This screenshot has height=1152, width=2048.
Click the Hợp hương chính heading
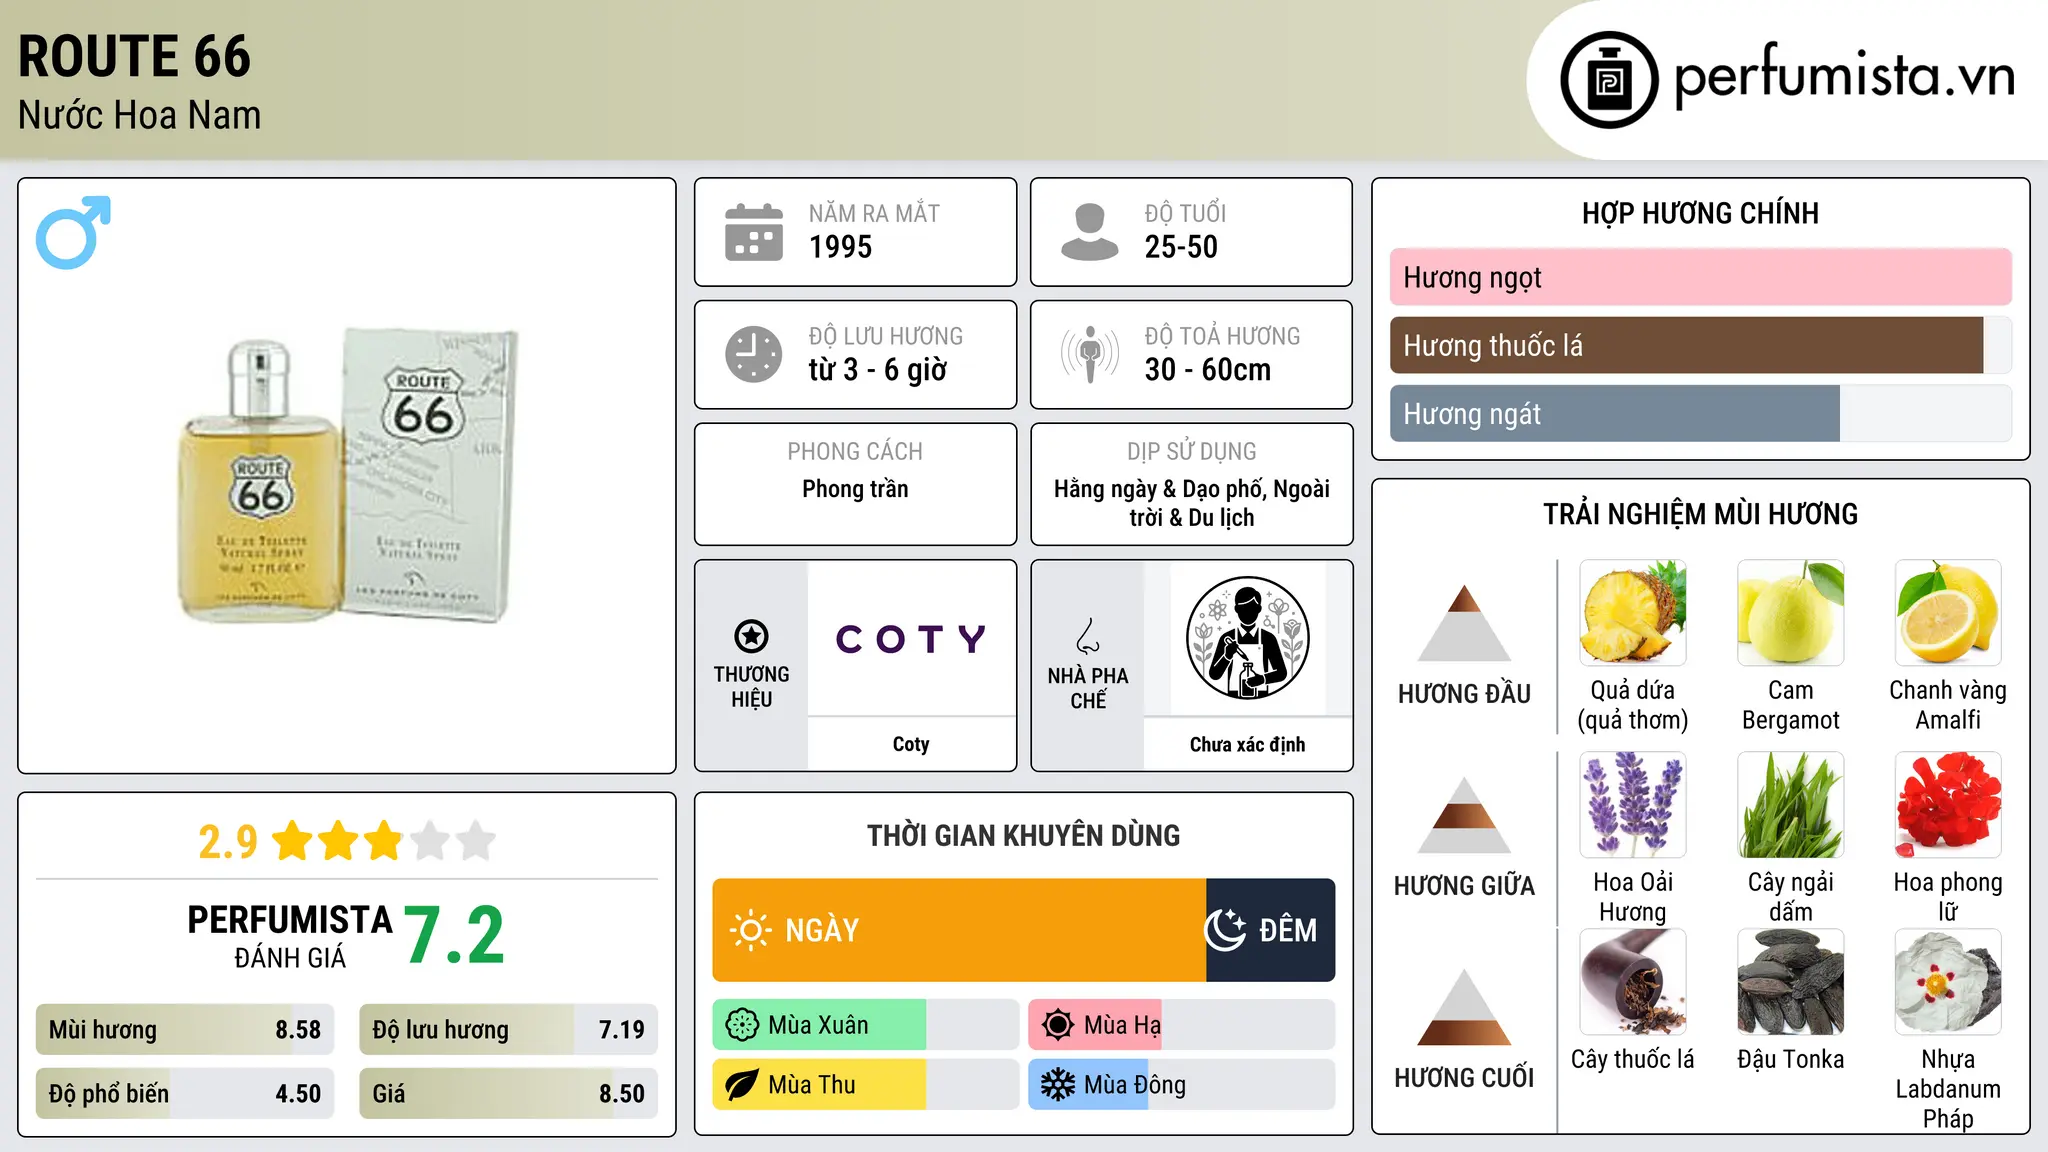point(1700,213)
